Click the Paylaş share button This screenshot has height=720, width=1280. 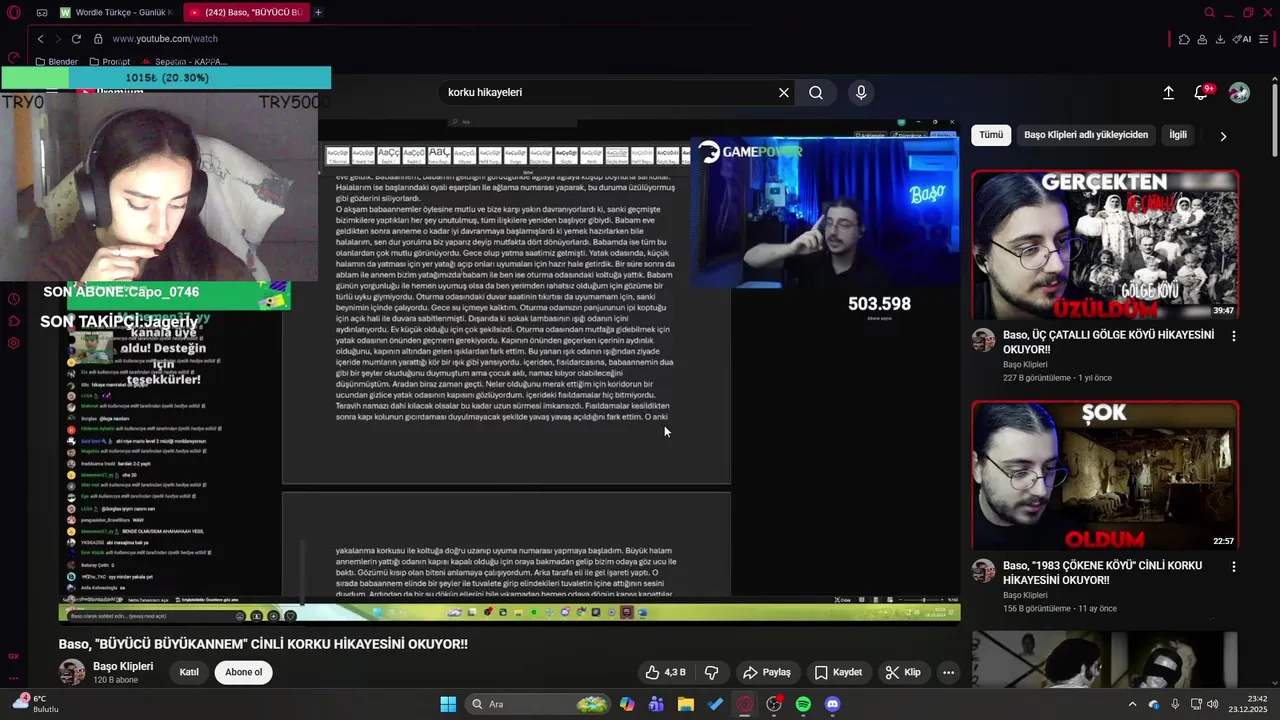coord(767,672)
